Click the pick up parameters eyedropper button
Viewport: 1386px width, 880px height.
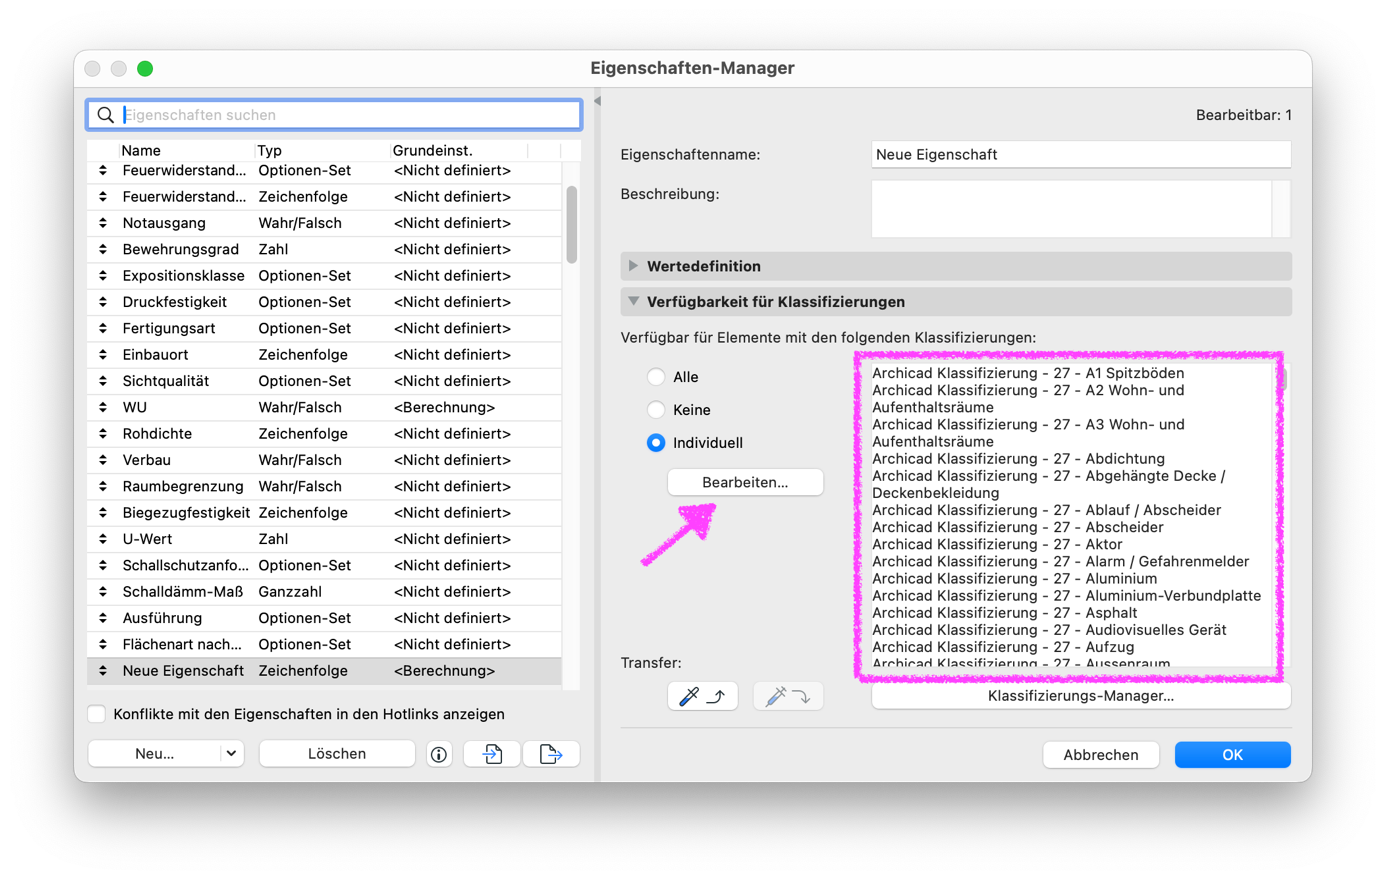click(x=703, y=696)
